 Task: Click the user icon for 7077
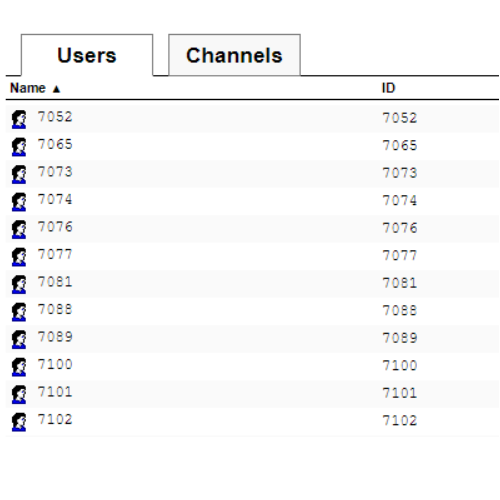(x=19, y=257)
